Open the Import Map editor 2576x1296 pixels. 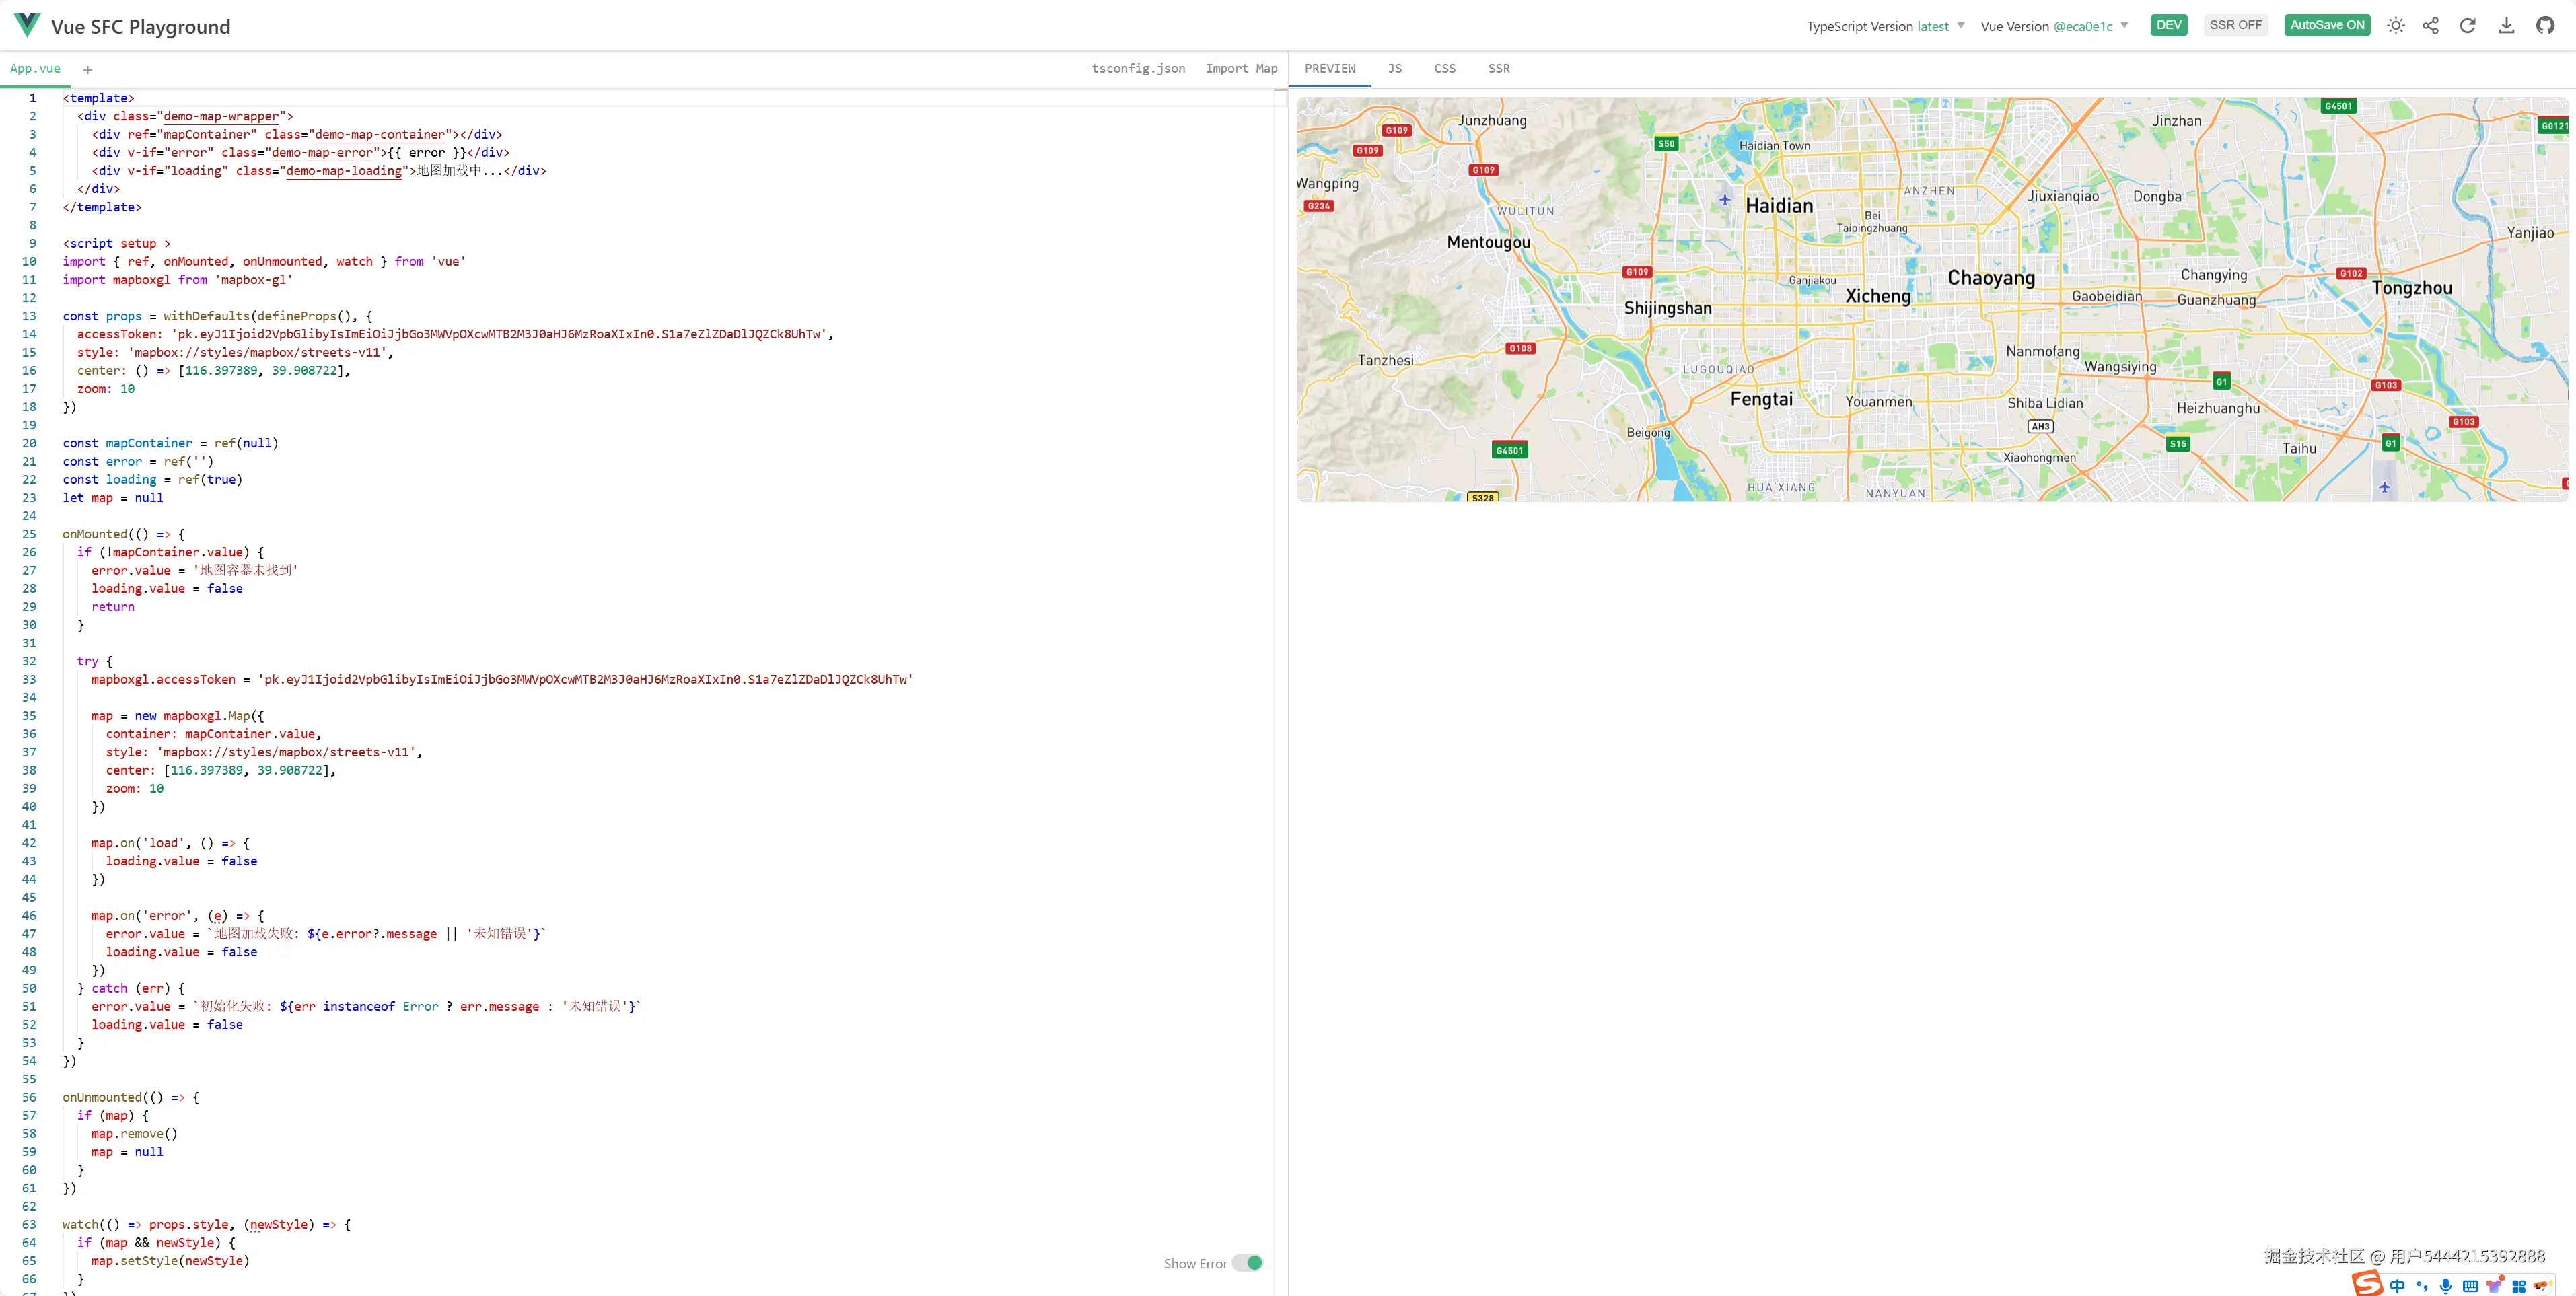[x=1241, y=68]
